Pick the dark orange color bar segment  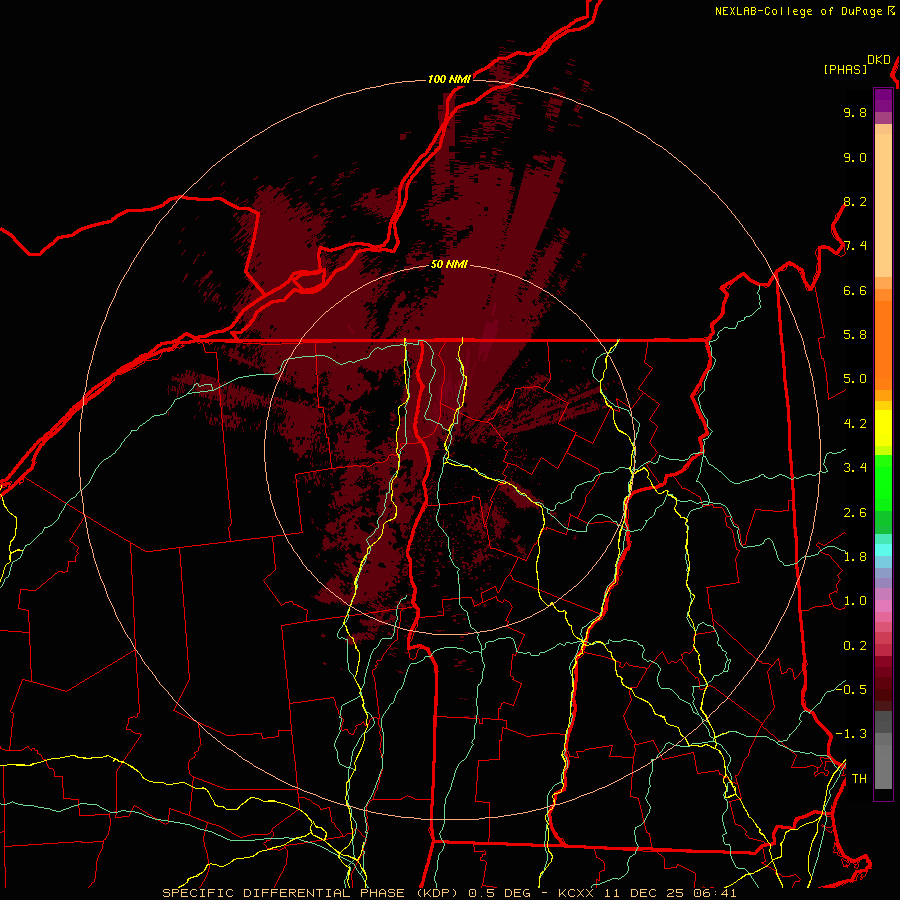pos(883,345)
